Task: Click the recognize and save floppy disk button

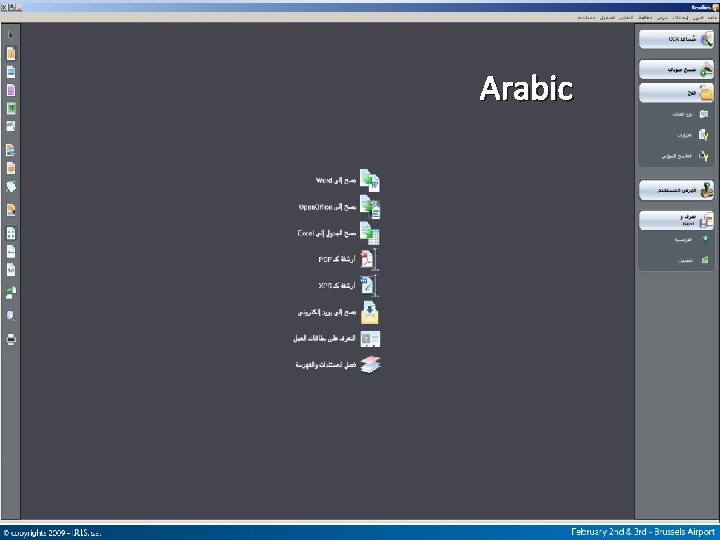Action: 676,220
